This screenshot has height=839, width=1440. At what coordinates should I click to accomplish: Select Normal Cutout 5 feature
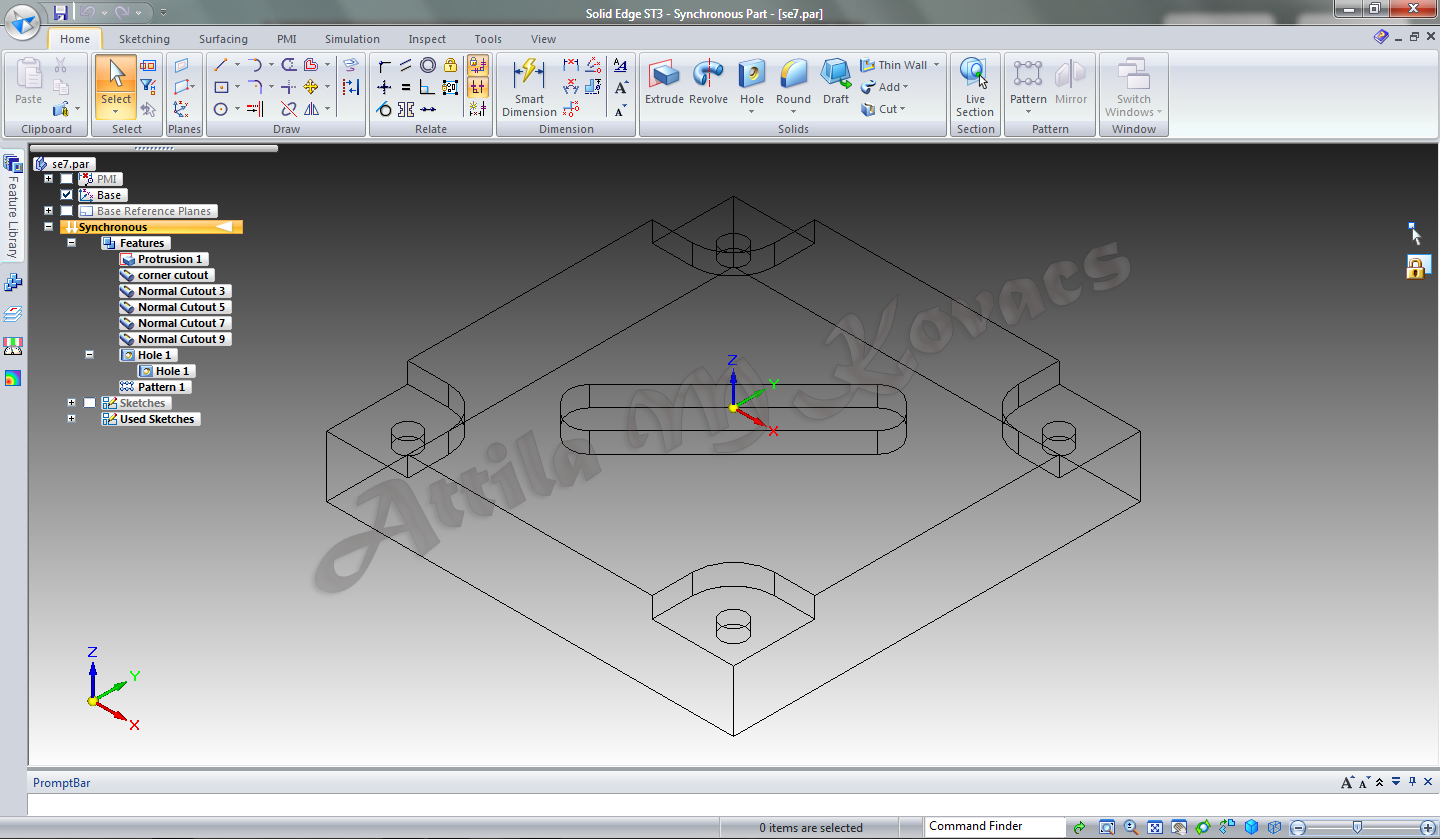174,307
